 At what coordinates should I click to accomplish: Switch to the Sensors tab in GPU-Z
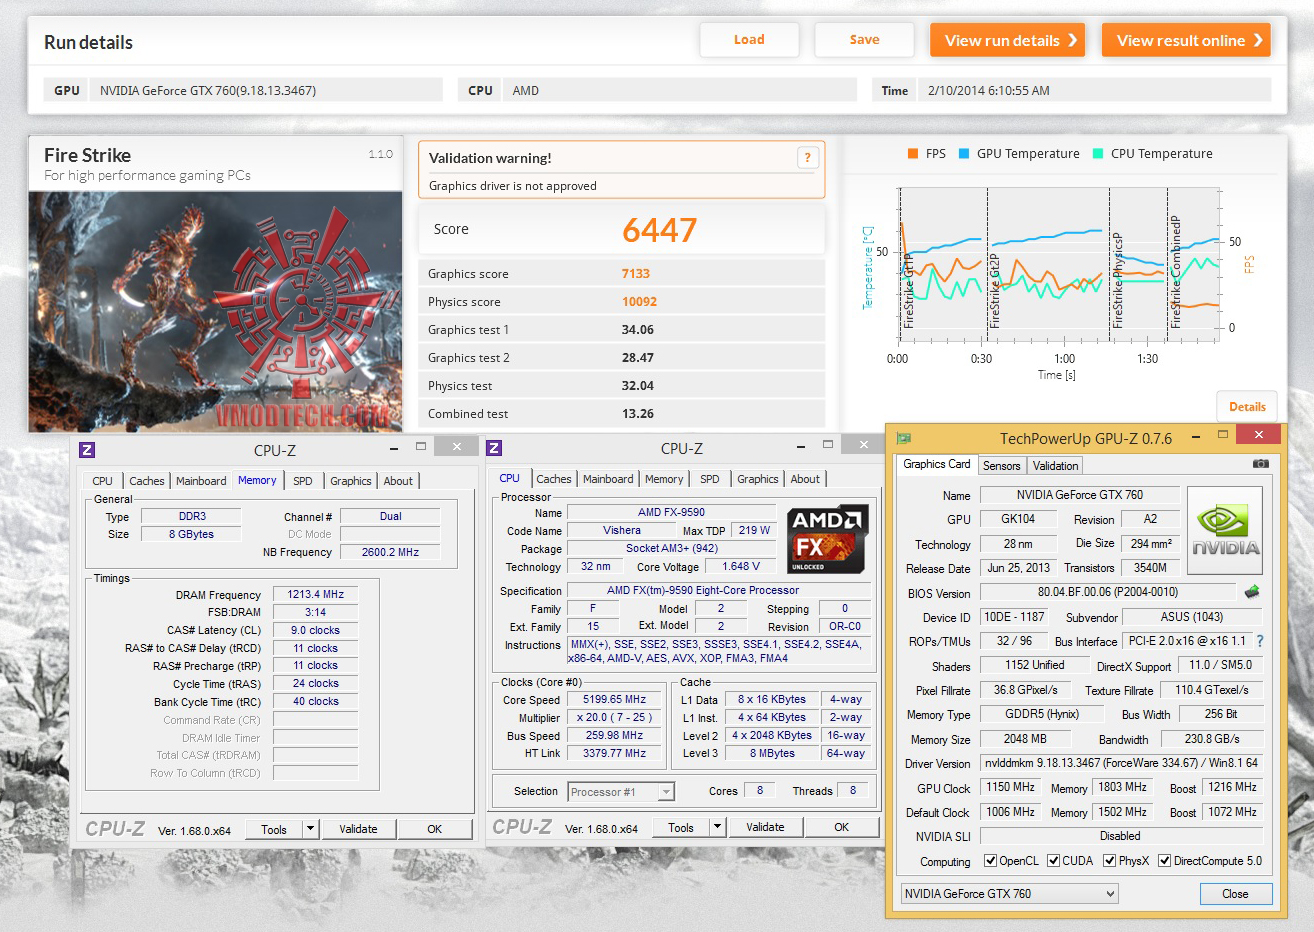(1001, 466)
